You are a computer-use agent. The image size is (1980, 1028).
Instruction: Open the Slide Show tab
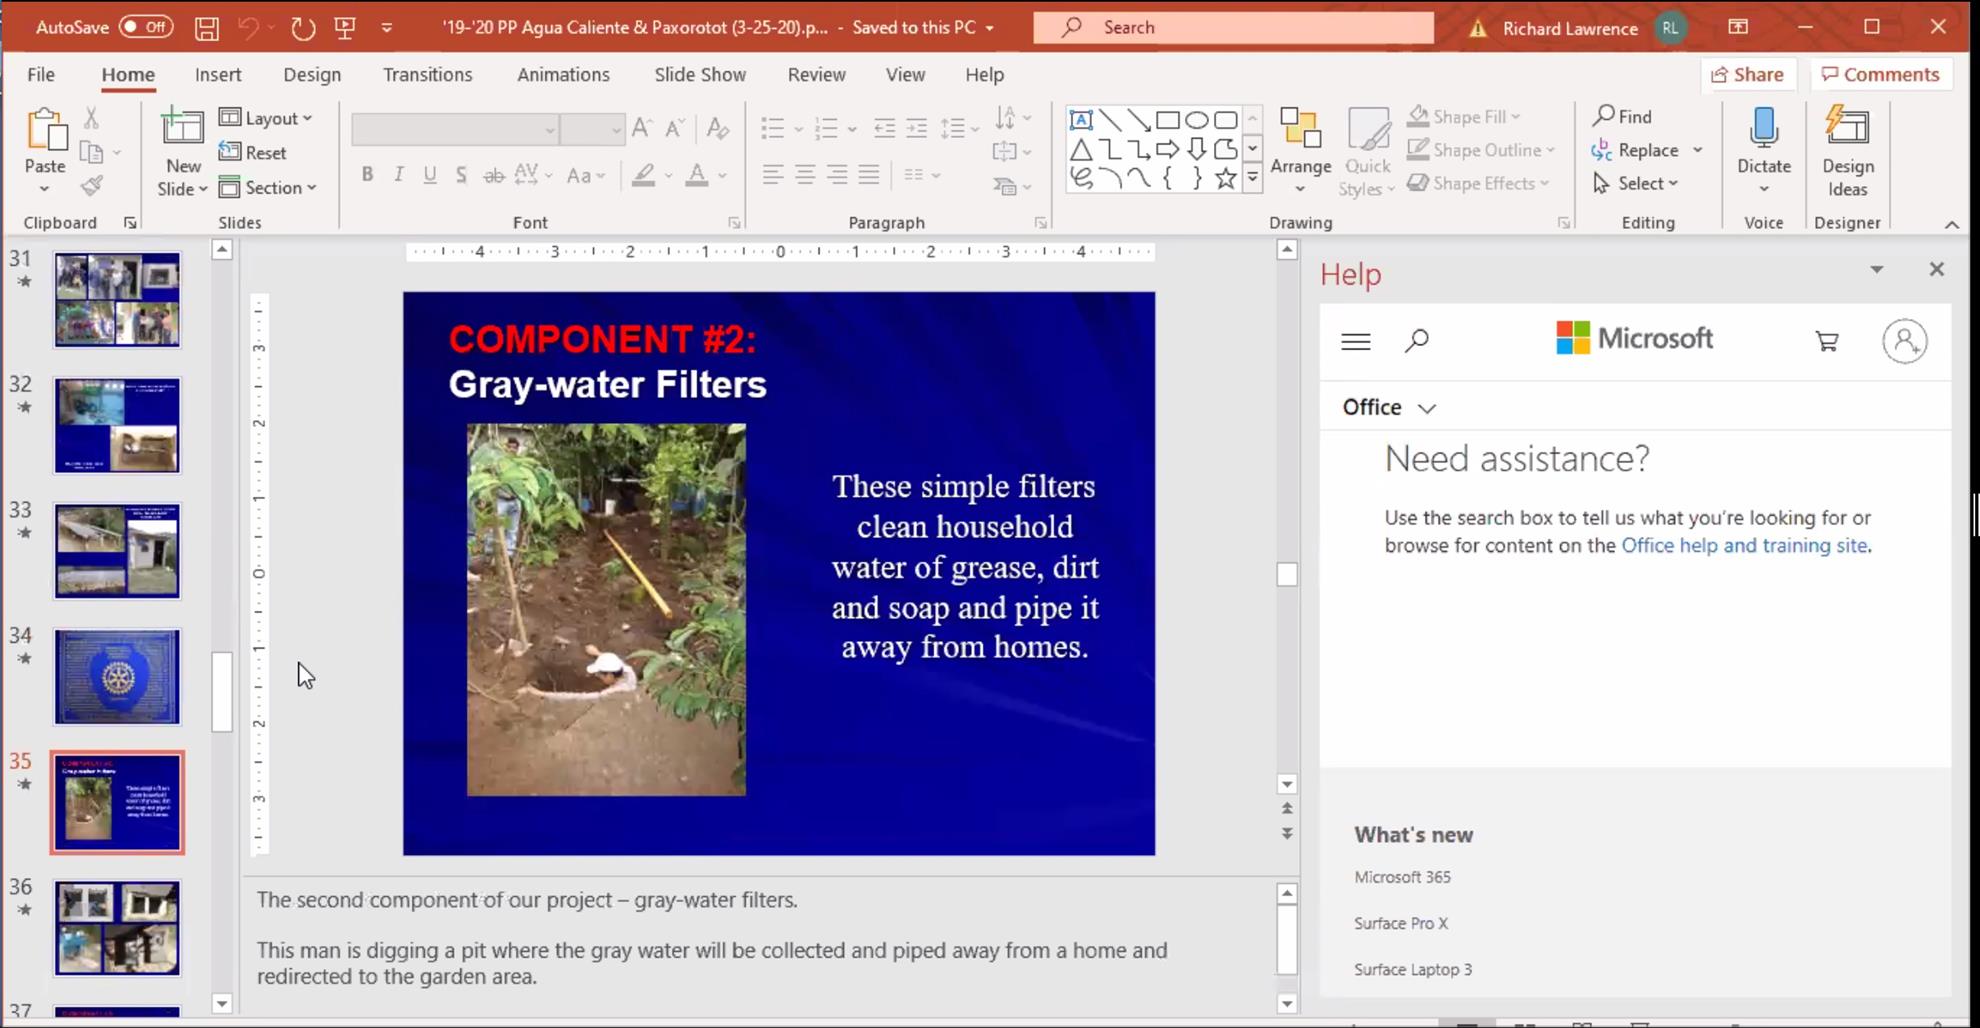pos(700,75)
